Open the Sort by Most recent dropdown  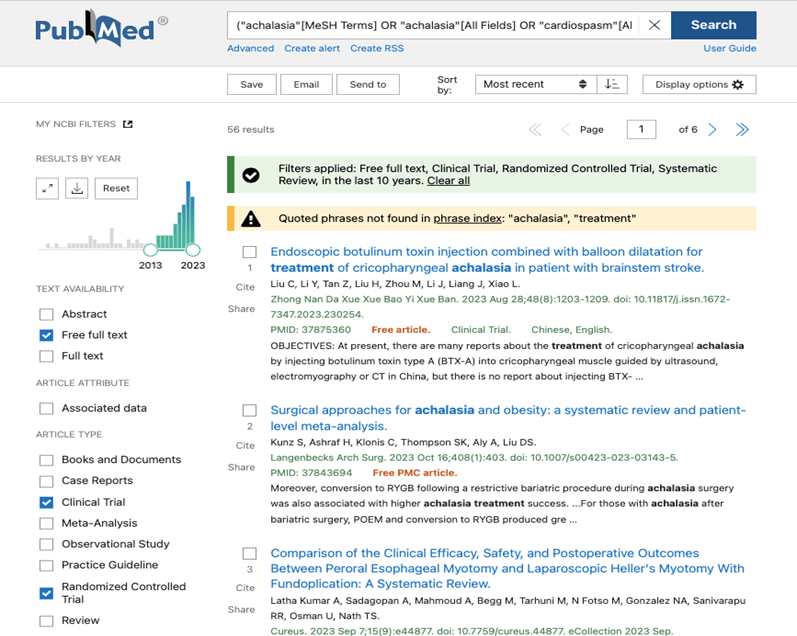[535, 84]
